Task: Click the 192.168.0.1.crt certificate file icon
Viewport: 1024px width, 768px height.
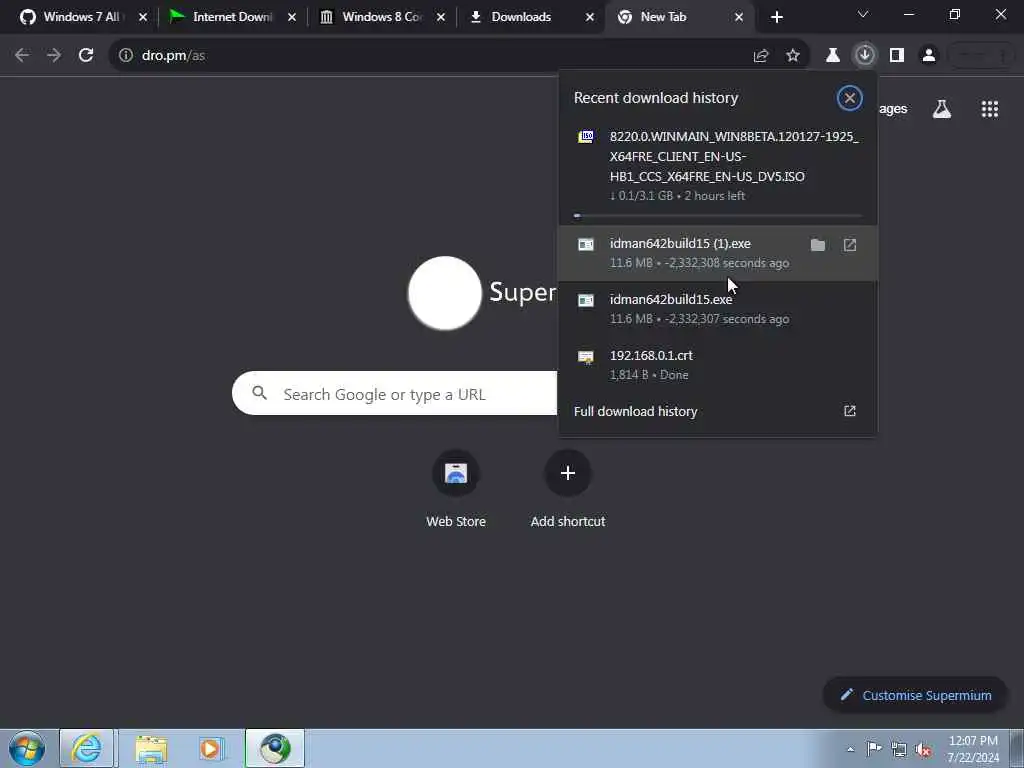Action: click(x=586, y=357)
